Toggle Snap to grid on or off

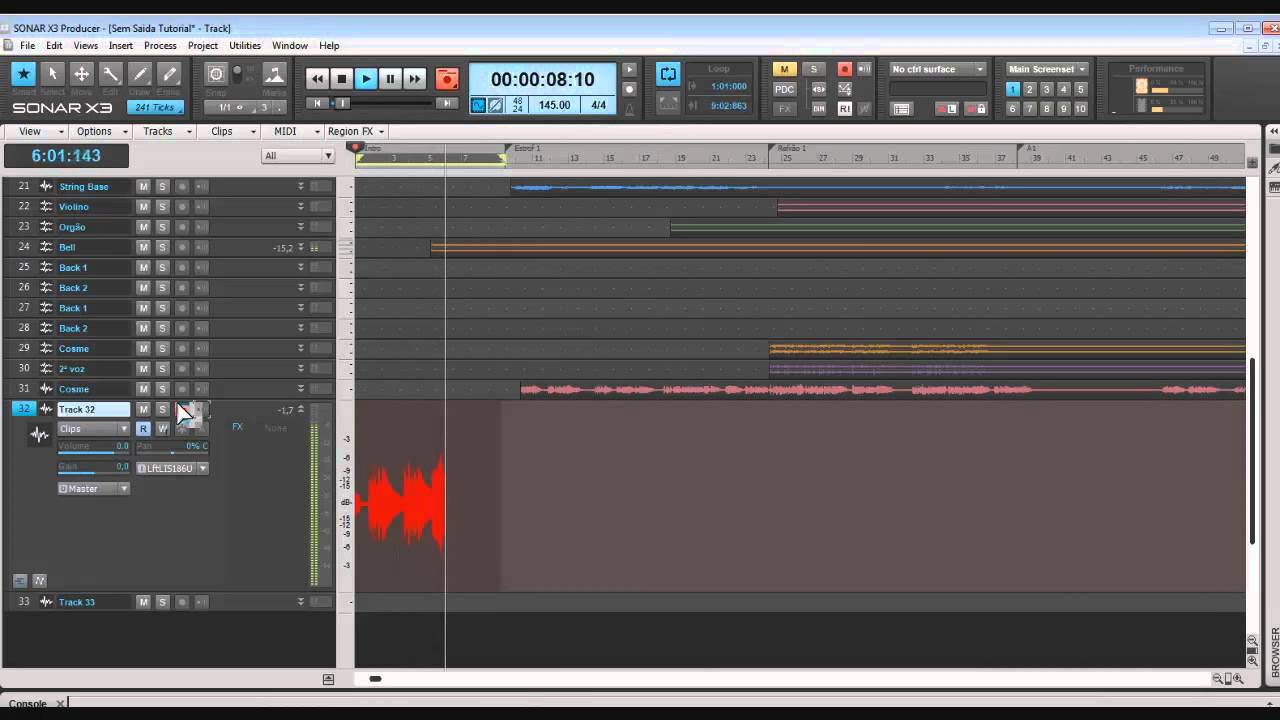click(x=216, y=74)
